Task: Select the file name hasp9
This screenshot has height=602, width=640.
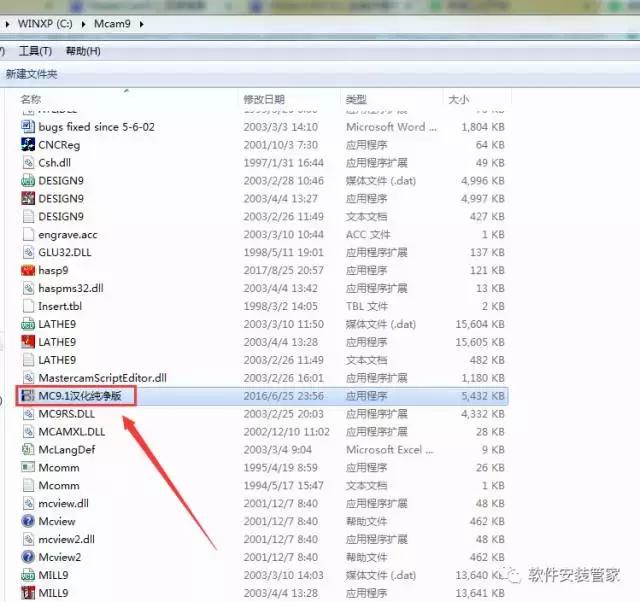Action: pyautogui.click(x=53, y=271)
